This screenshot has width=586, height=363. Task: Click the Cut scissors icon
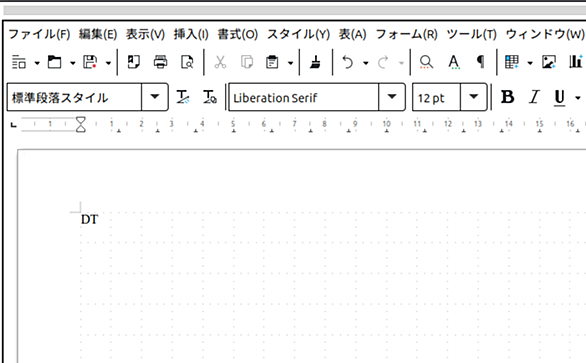click(x=220, y=62)
